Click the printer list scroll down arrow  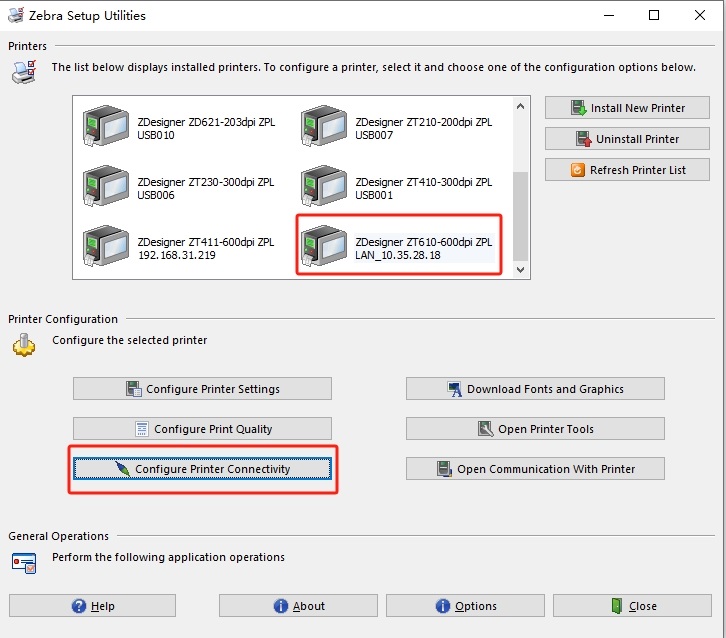coord(520,269)
